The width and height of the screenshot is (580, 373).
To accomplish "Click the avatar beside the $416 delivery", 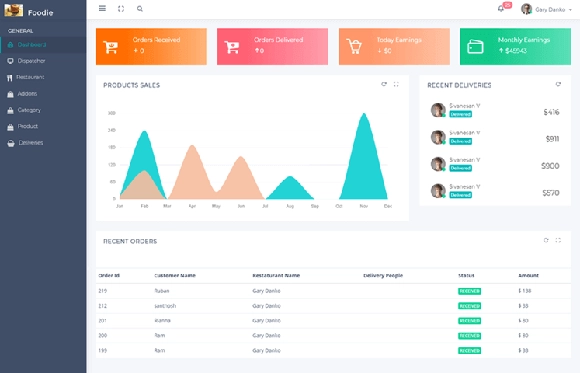I will (438, 110).
